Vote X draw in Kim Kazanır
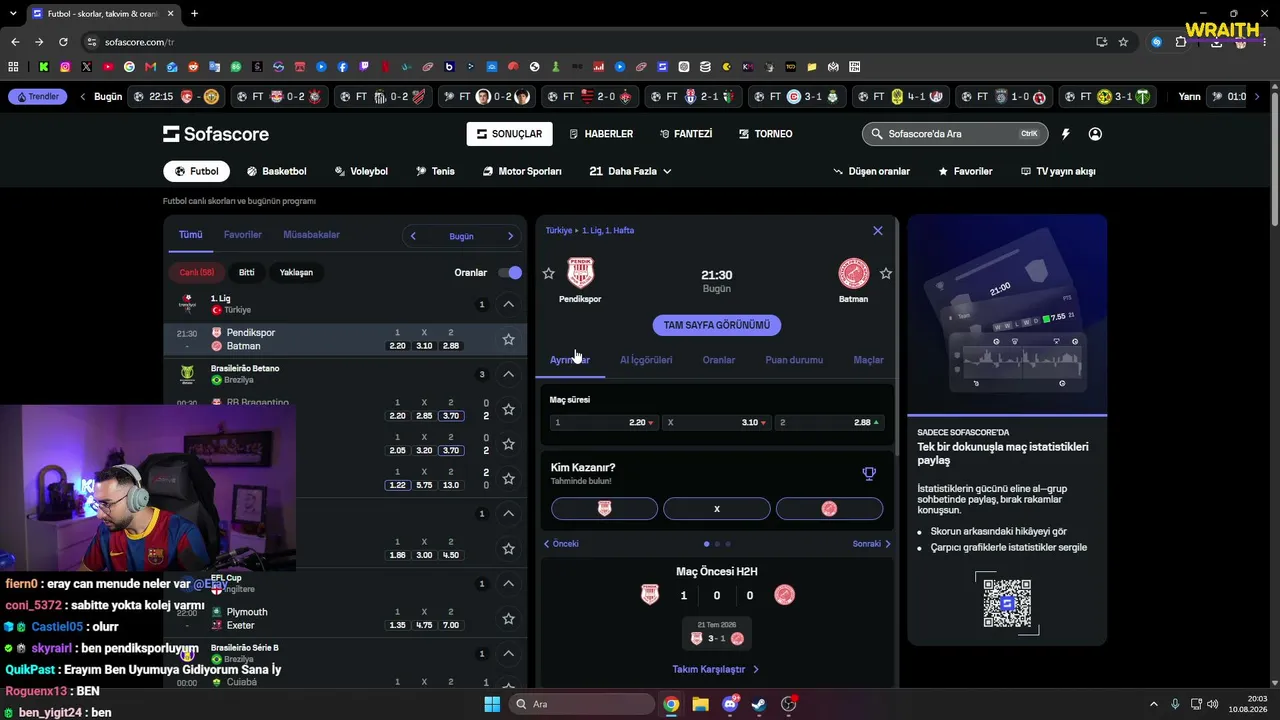The width and height of the screenshot is (1280, 720). [717, 509]
